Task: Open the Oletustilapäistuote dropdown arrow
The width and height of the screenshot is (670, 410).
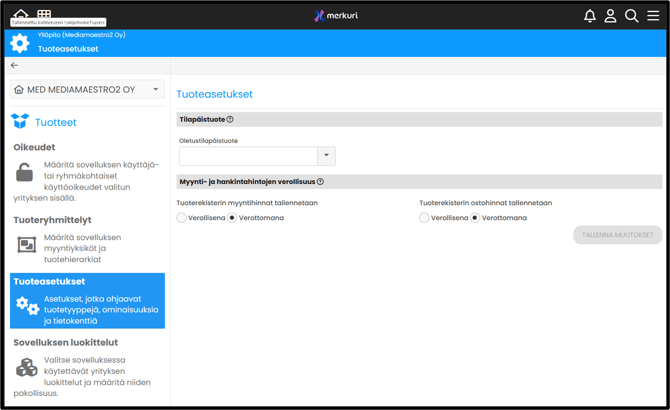Action: [326, 156]
